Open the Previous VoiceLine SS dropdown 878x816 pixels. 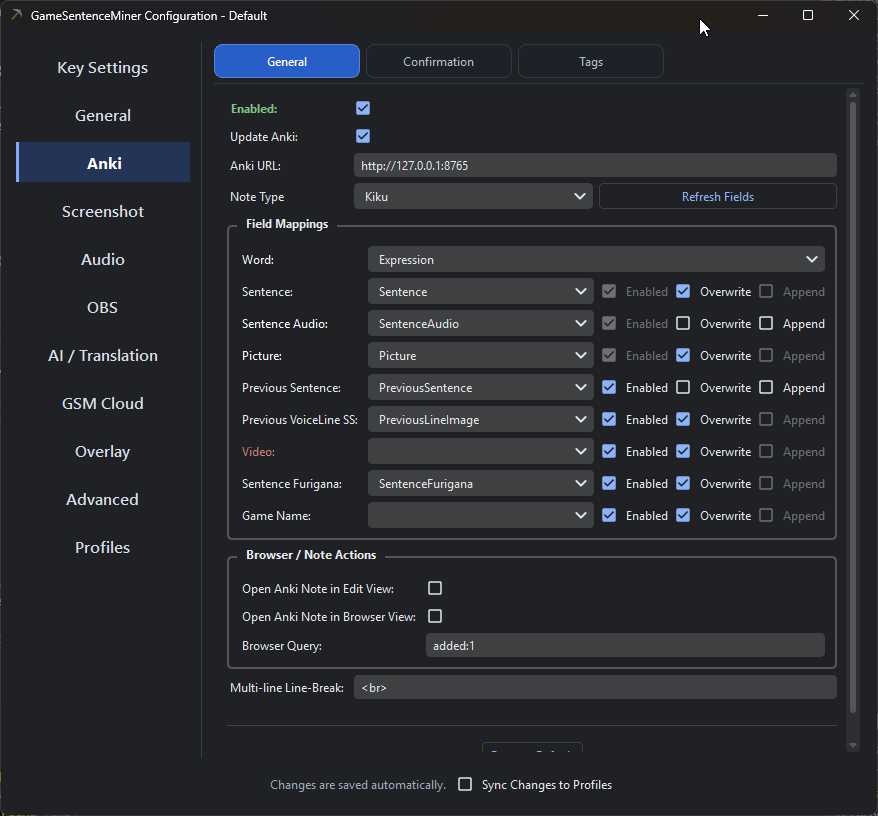pyautogui.click(x=480, y=419)
